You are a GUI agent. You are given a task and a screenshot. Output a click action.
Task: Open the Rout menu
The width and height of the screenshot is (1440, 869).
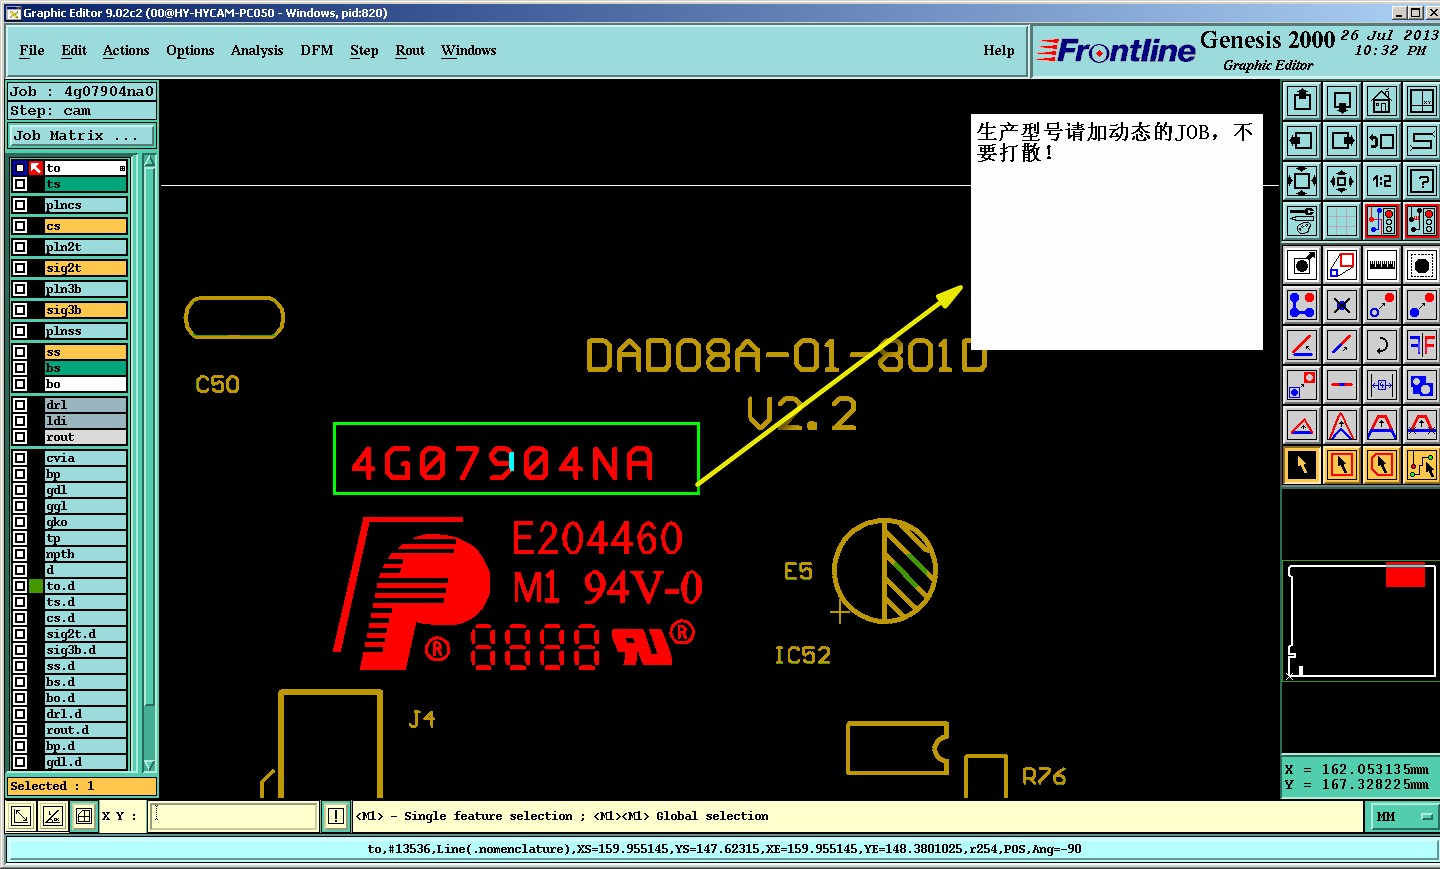click(410, 50)
